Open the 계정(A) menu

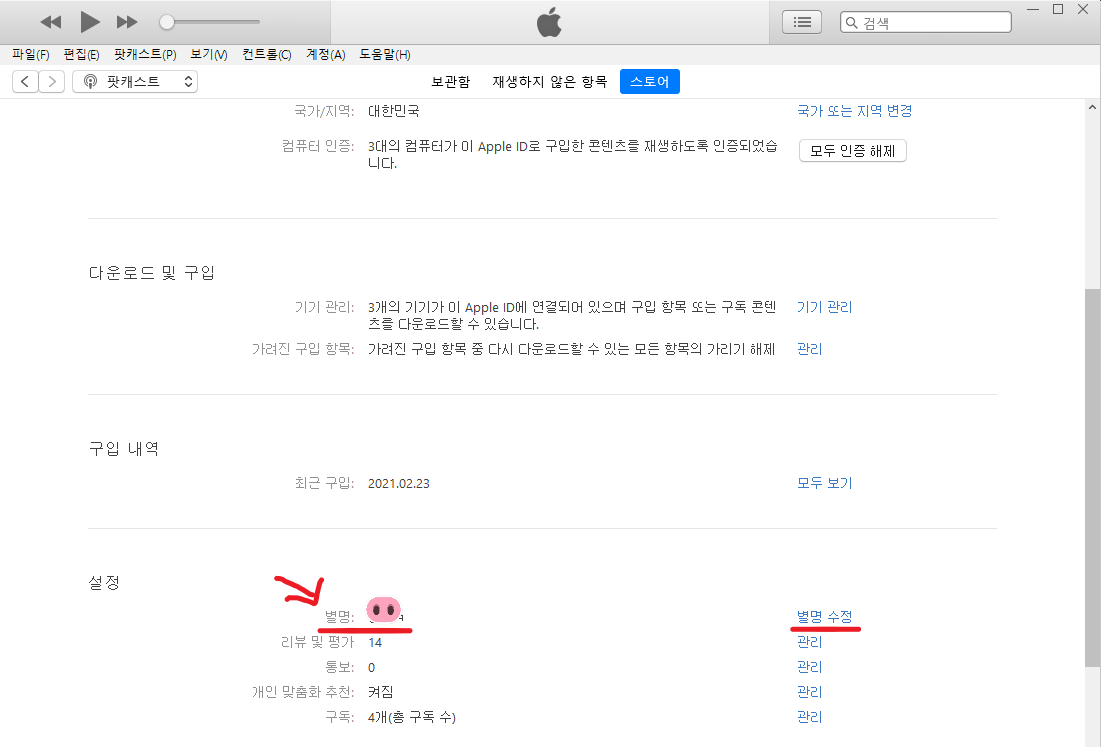click(x=326, y=55)
